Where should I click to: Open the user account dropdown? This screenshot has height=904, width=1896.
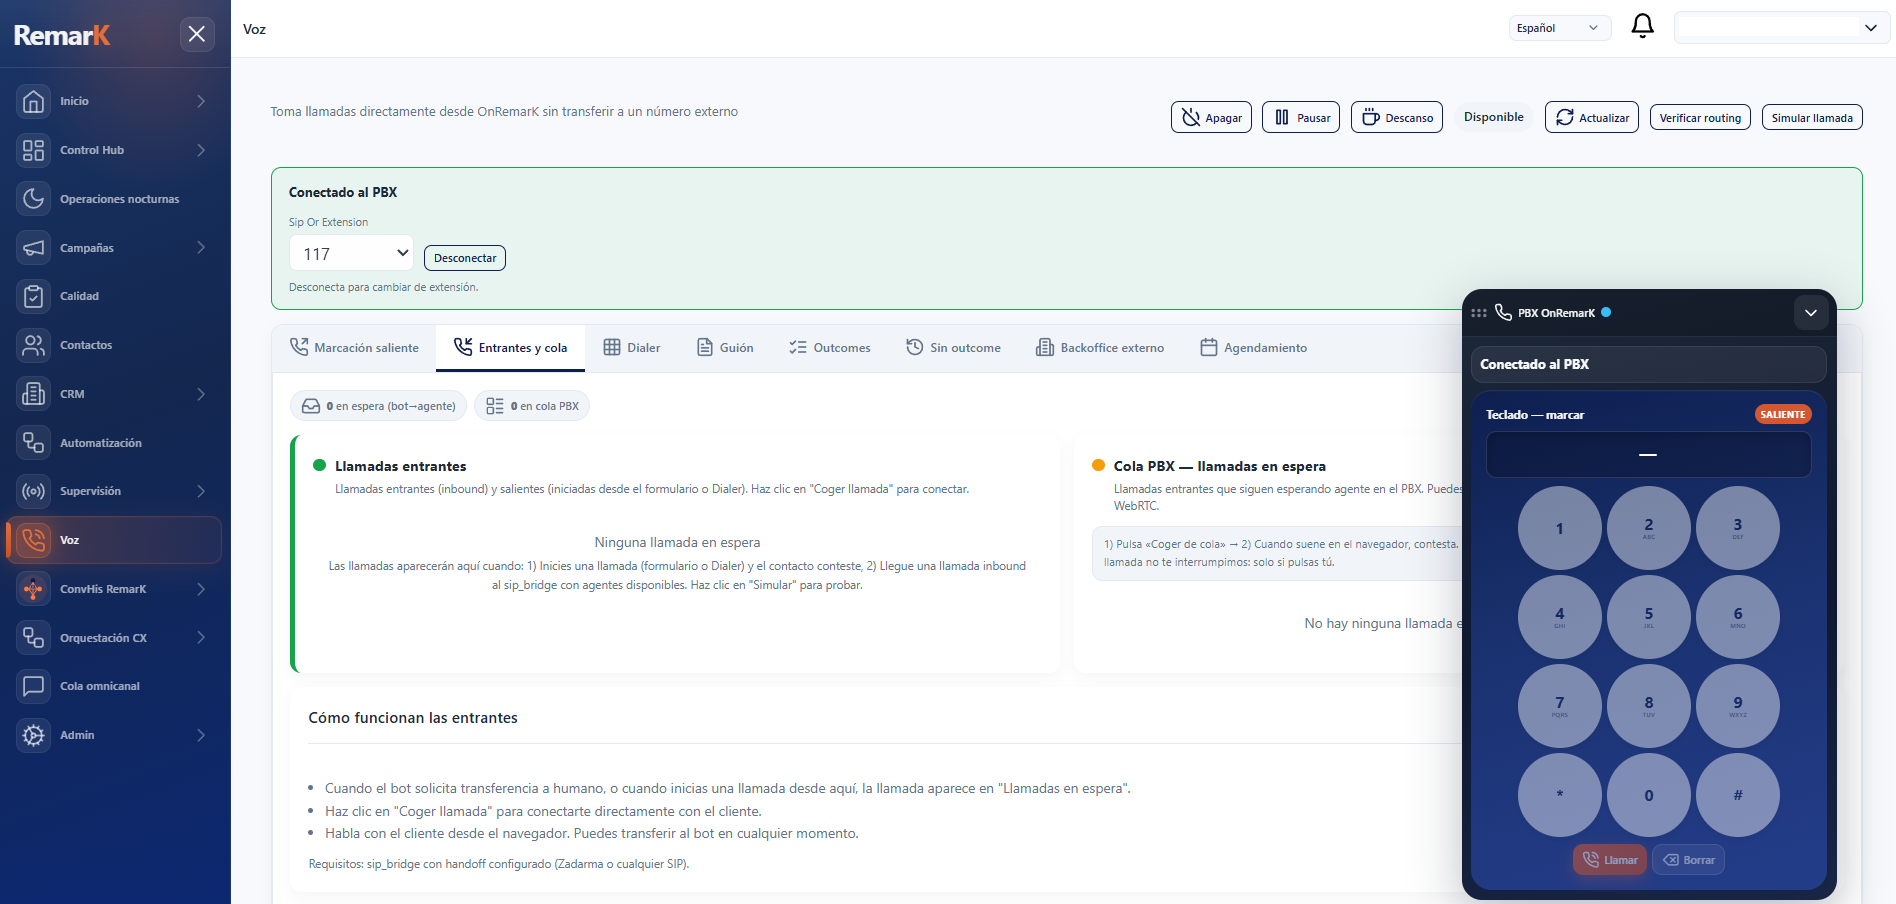click(1781, 28)
